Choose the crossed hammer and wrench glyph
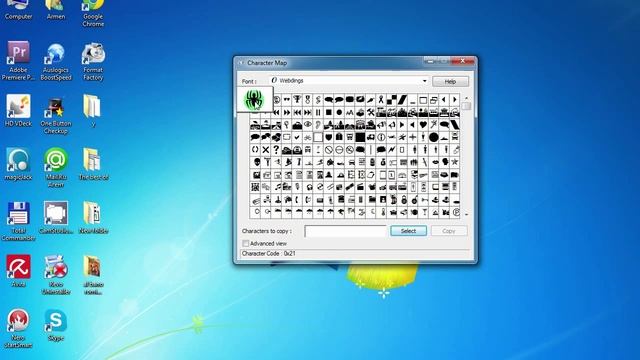Screen dimensions: 640x360 click(x=371, y=112)
